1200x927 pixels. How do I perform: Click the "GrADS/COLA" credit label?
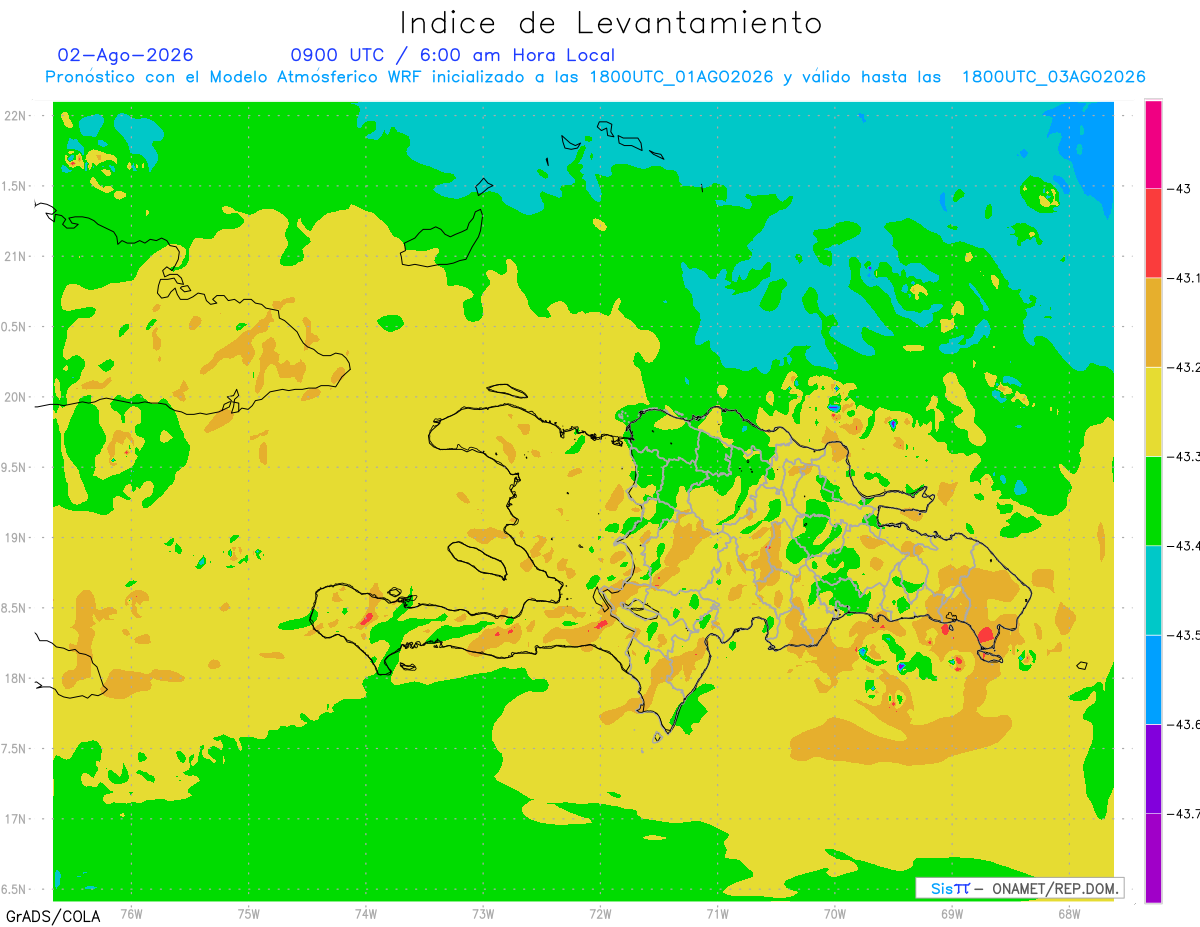pyautogui.click(x=53, y=916)
